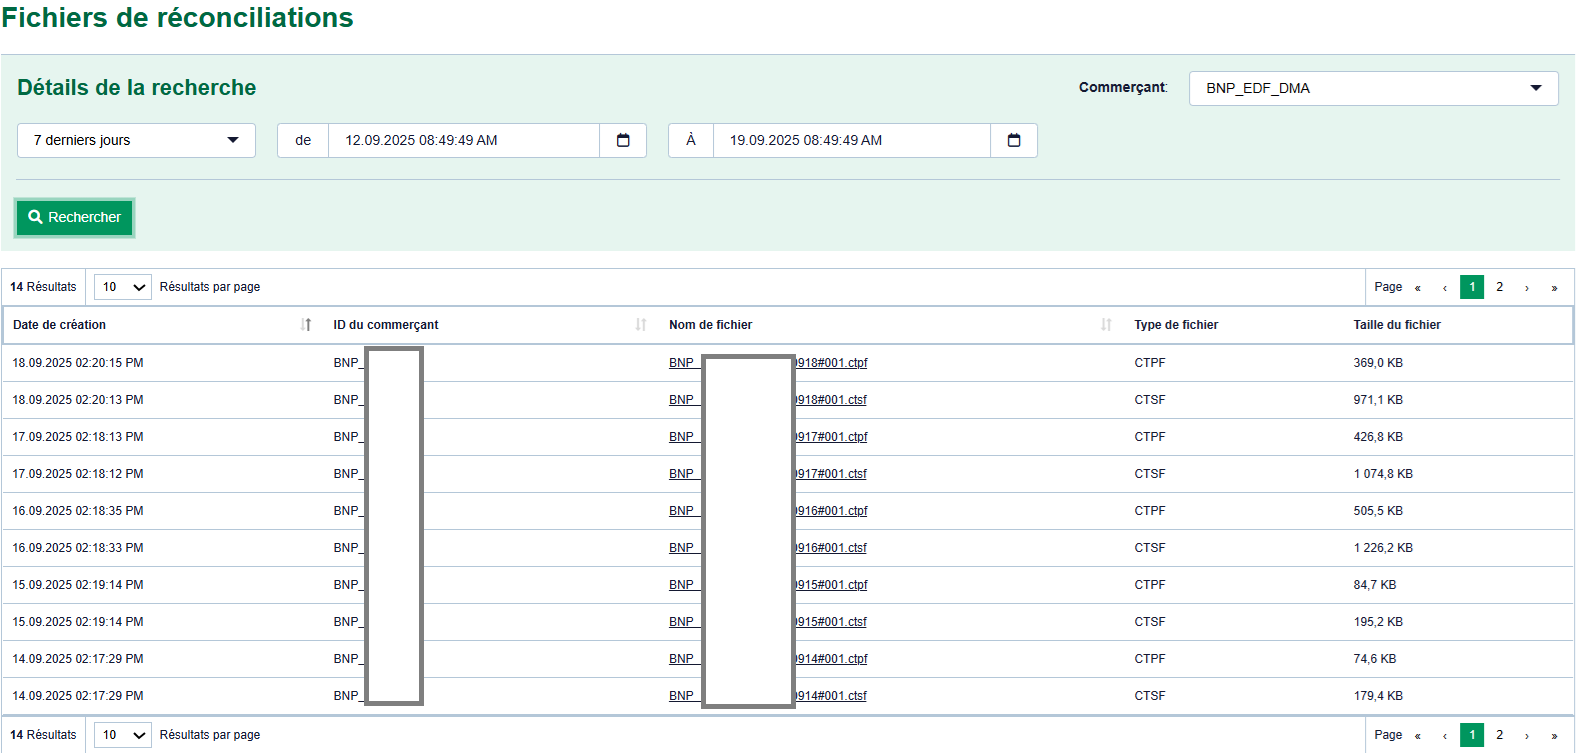Select page 1 in bottom pagination
This screenshot has width=1577, height=753.
point(1472,735)
